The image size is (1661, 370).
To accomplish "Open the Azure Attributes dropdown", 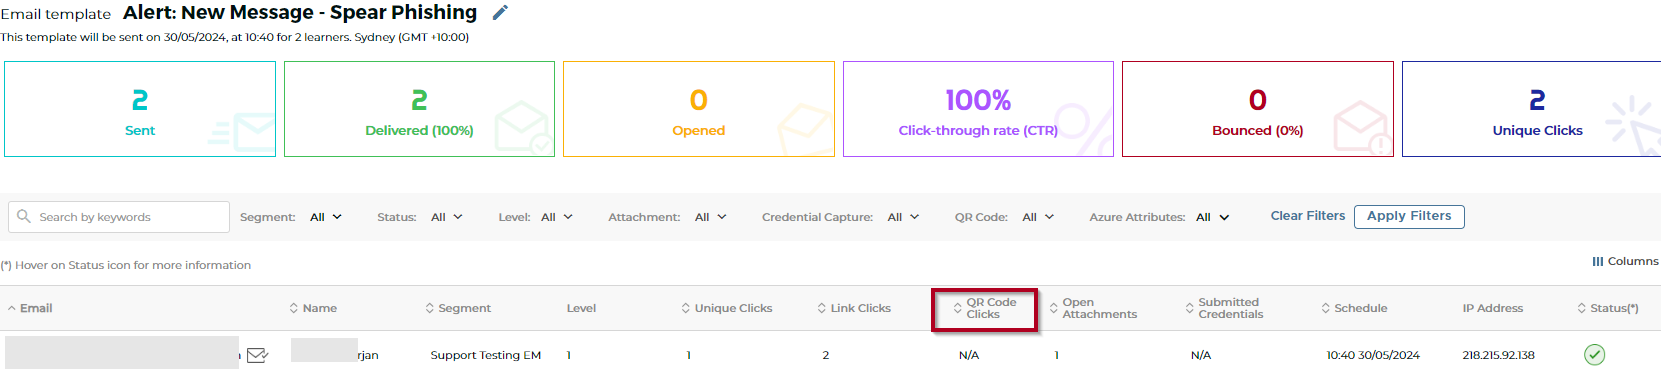I will click(x=1212, y=217).
